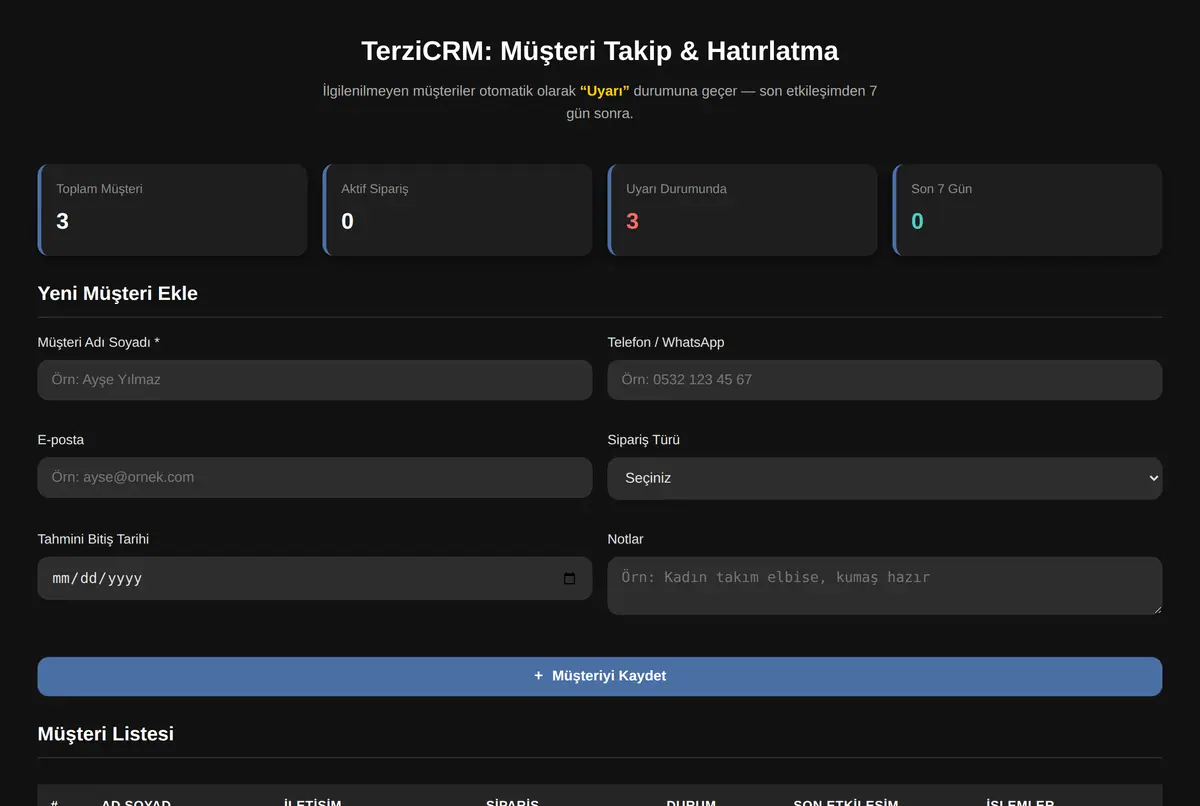This screenshot has width=1200, height=806.
Task: Click into the Notlar textarea
Action: click(885, 586)
